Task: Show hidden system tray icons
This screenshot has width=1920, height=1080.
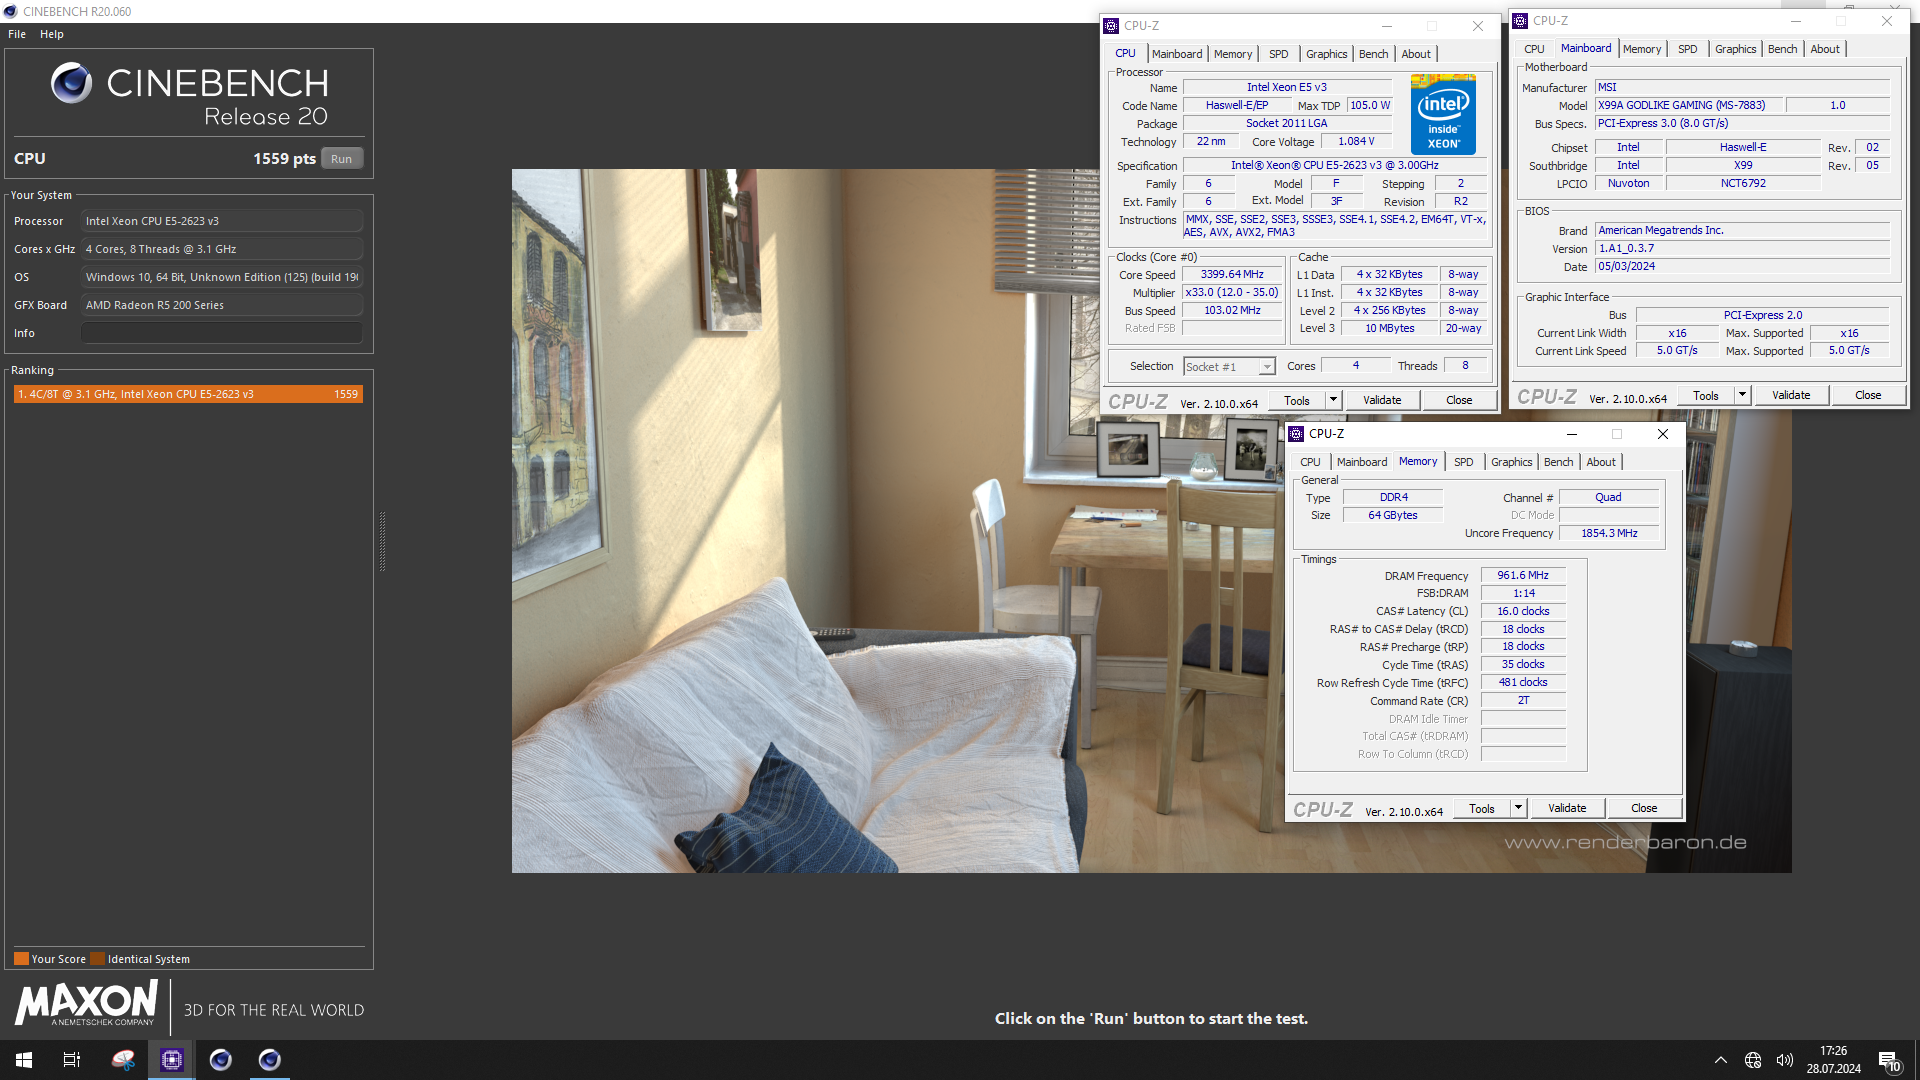Action: pyautogui.click(x=1721, y=1060)
